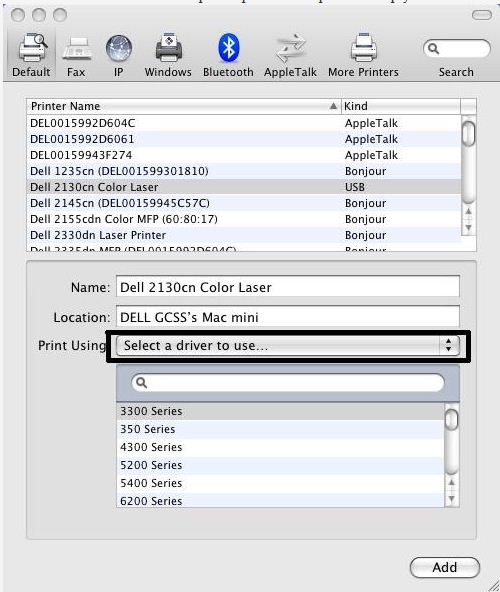Sort by Kind column header

pyautogui.click(x=401, y=106)
